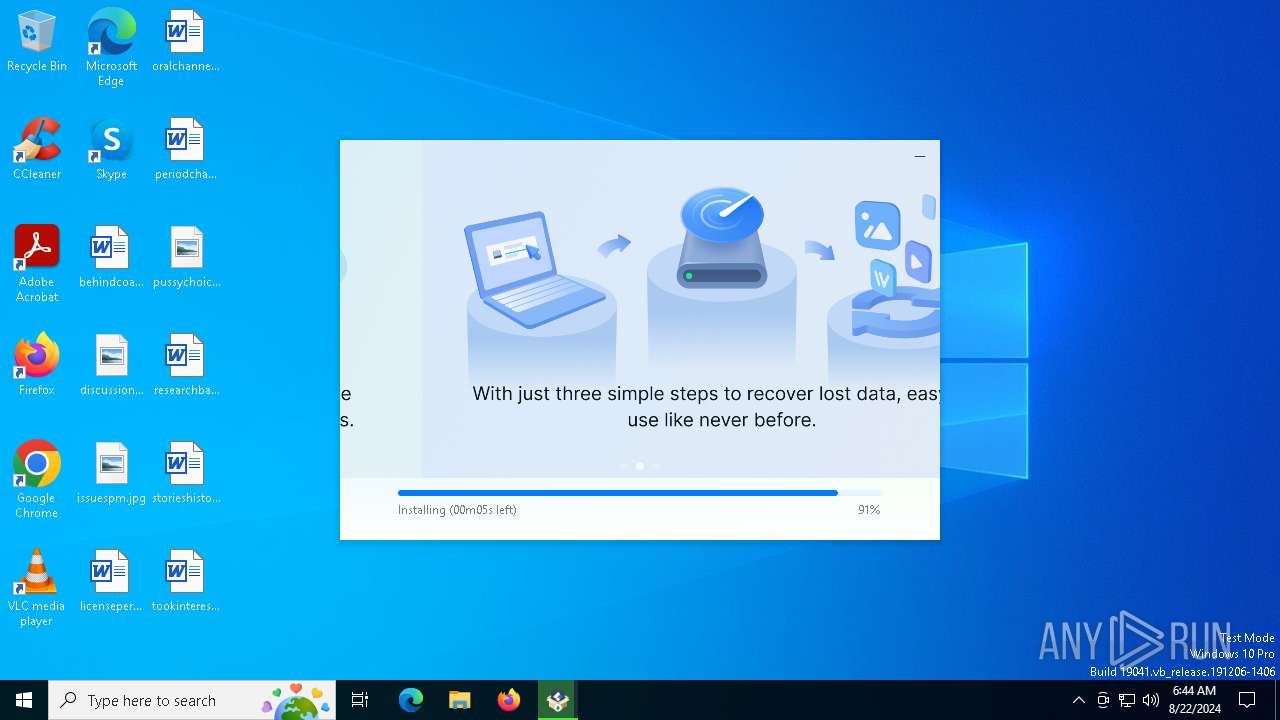Viewport: 1280px width, 720px height.
Task: Click the Installing time left text
Action: click(x=457, y=510)
